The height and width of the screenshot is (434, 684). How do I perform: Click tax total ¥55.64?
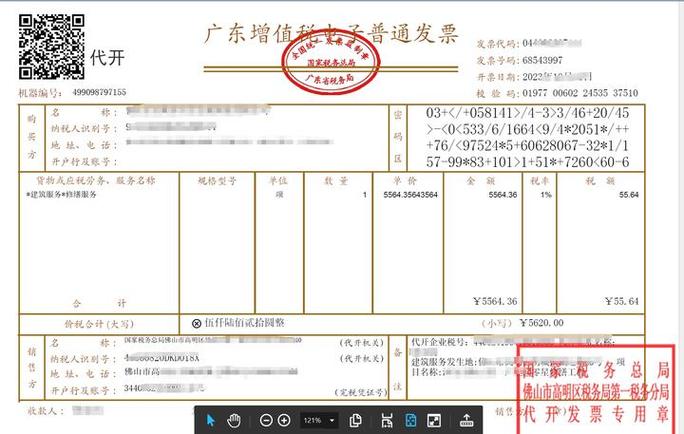point(622,301)
